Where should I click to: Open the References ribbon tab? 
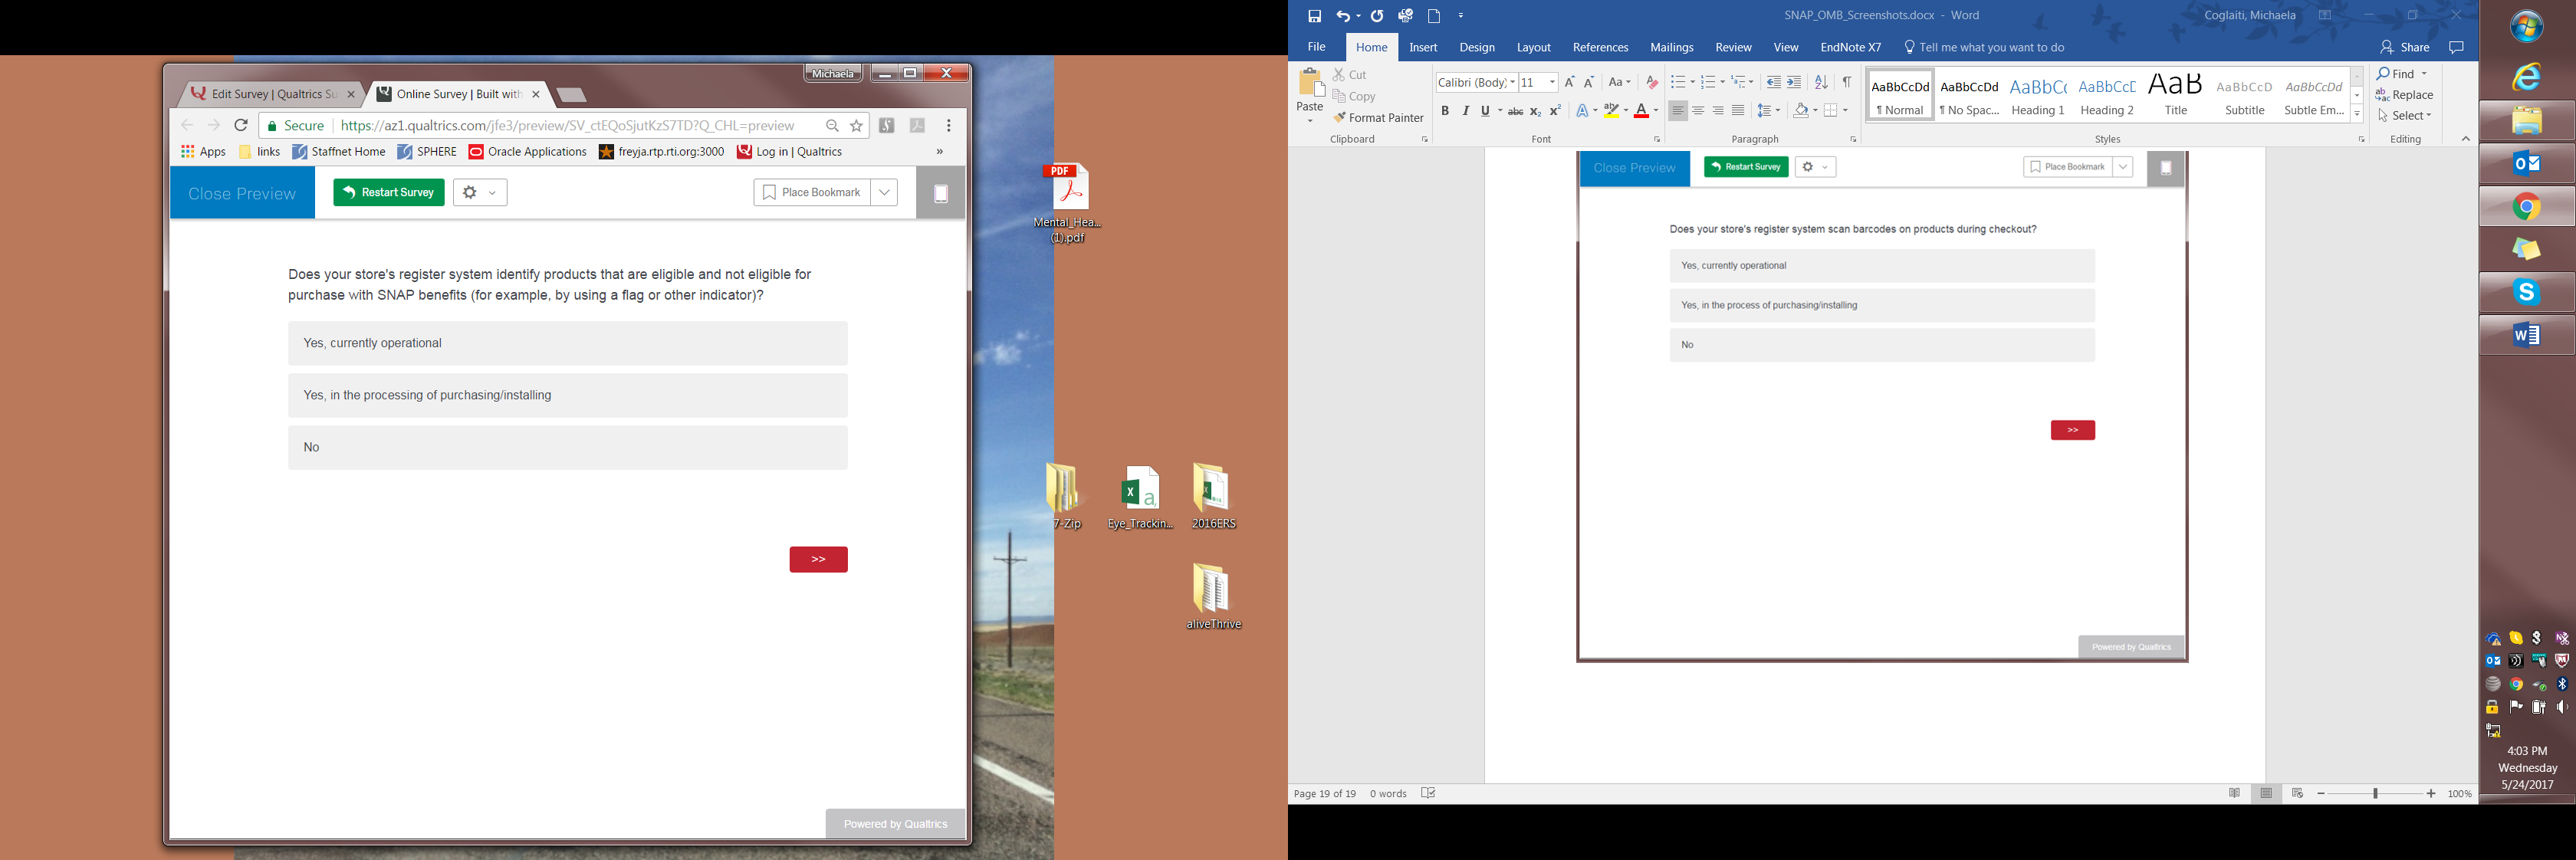(x=1599, y=47)
